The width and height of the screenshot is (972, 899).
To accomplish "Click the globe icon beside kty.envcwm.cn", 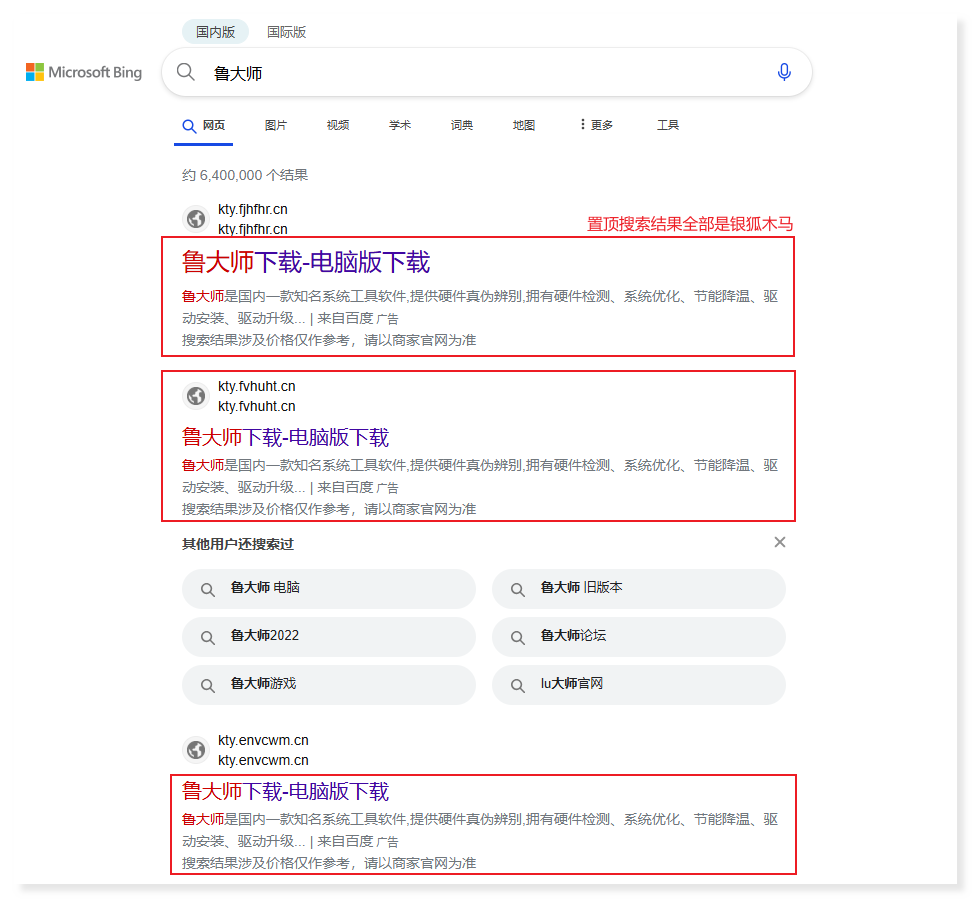I will pyautogui.click(x=197, y=749).
